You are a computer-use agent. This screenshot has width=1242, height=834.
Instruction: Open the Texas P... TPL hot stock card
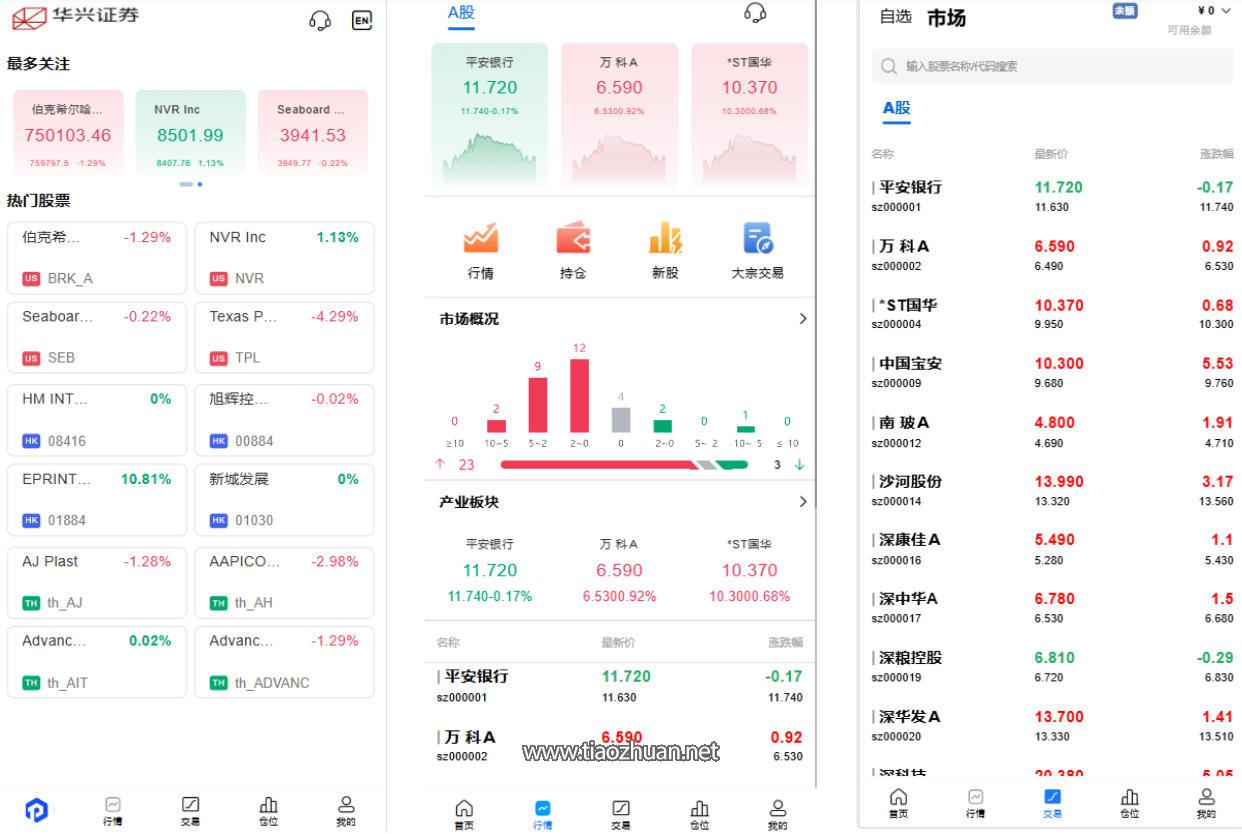[284, 337]
